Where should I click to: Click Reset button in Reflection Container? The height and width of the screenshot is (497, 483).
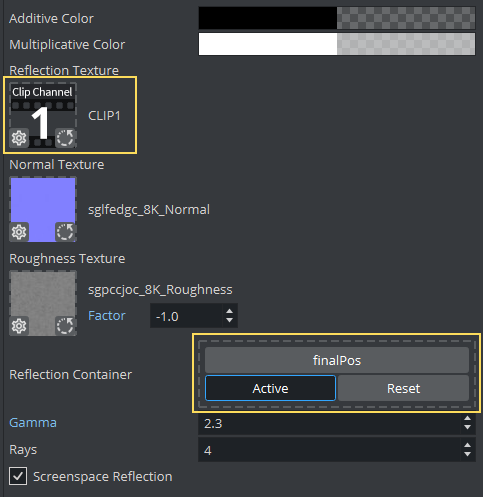(403, 388)
